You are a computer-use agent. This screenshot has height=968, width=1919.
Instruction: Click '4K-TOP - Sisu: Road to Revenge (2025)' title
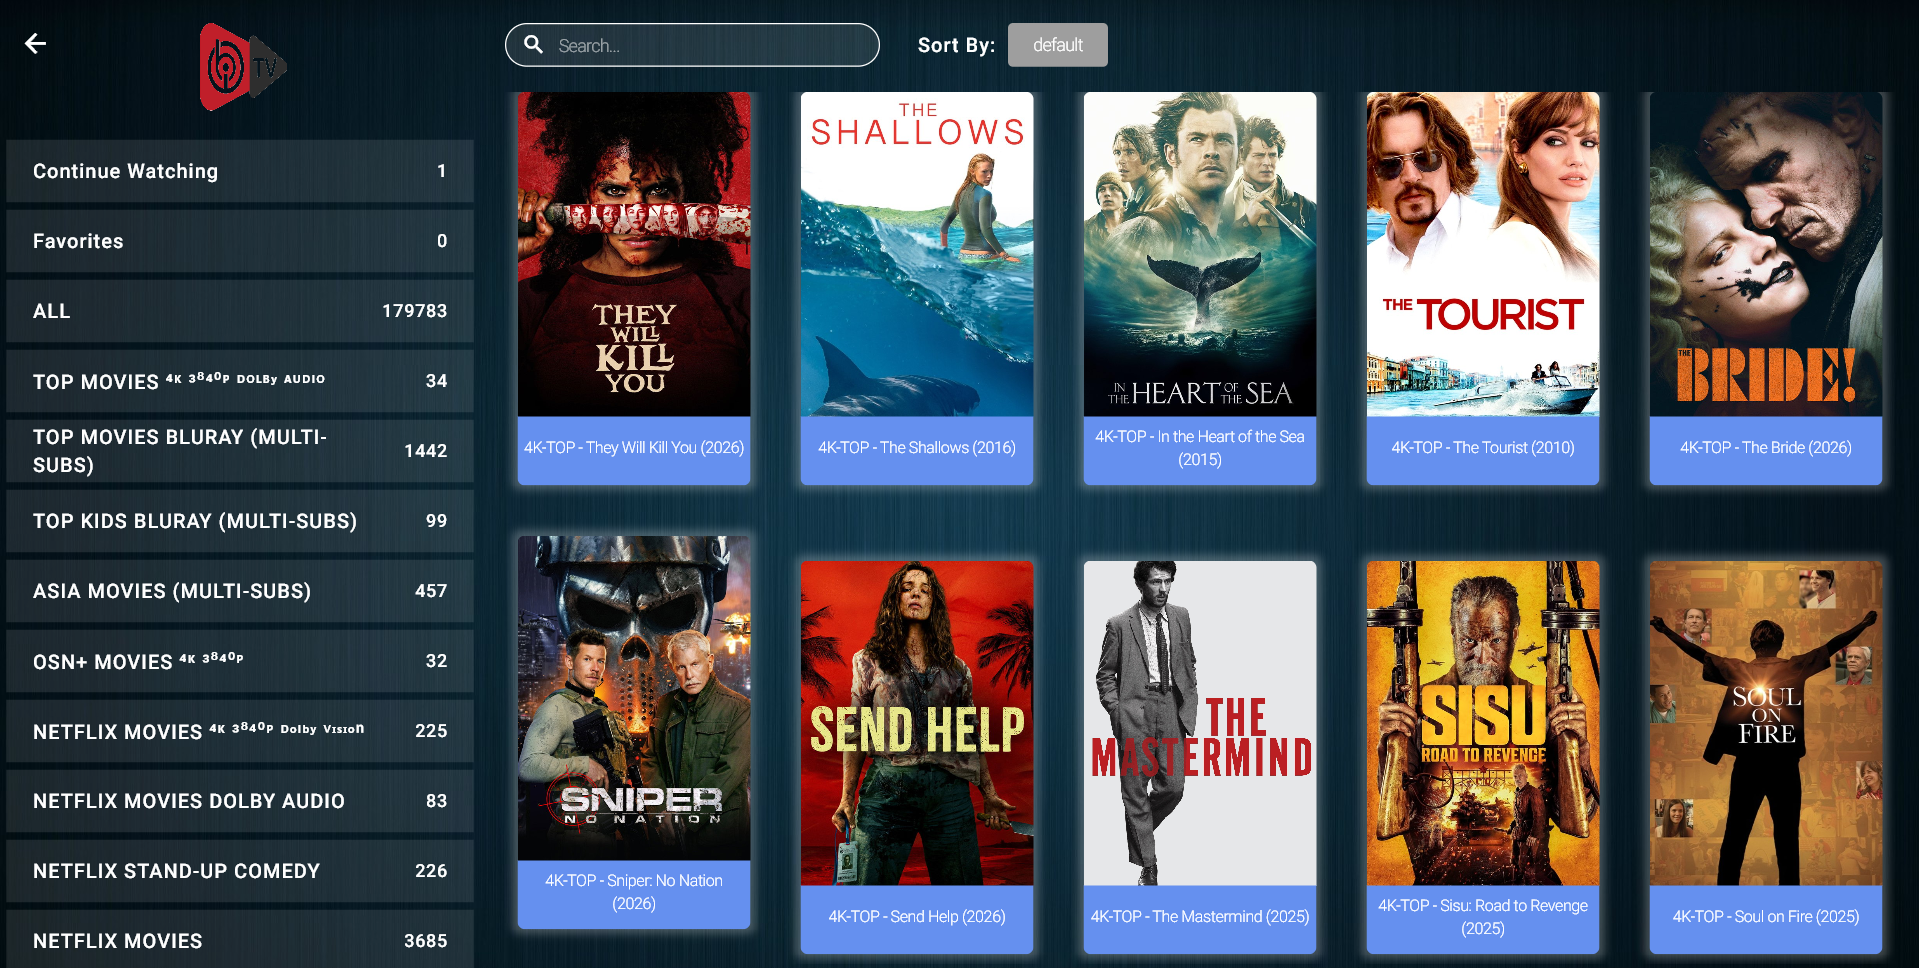[x=1483, y=917]
